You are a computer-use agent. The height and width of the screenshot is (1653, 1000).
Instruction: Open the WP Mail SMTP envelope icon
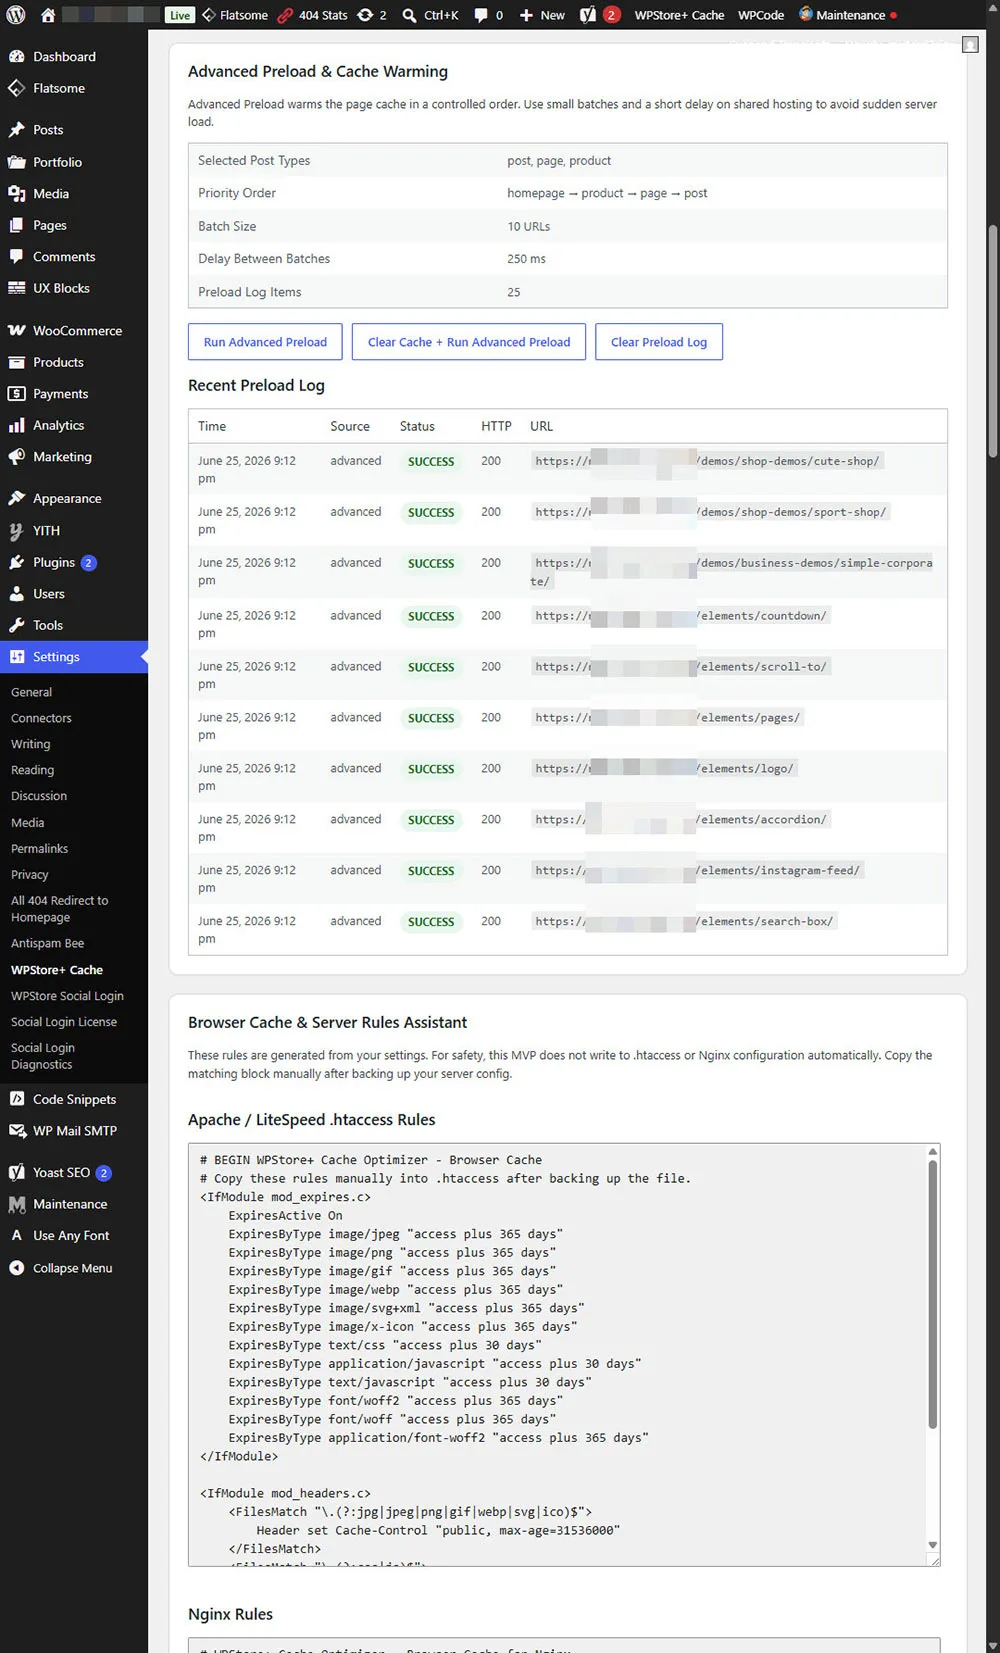click(16, 1131)
